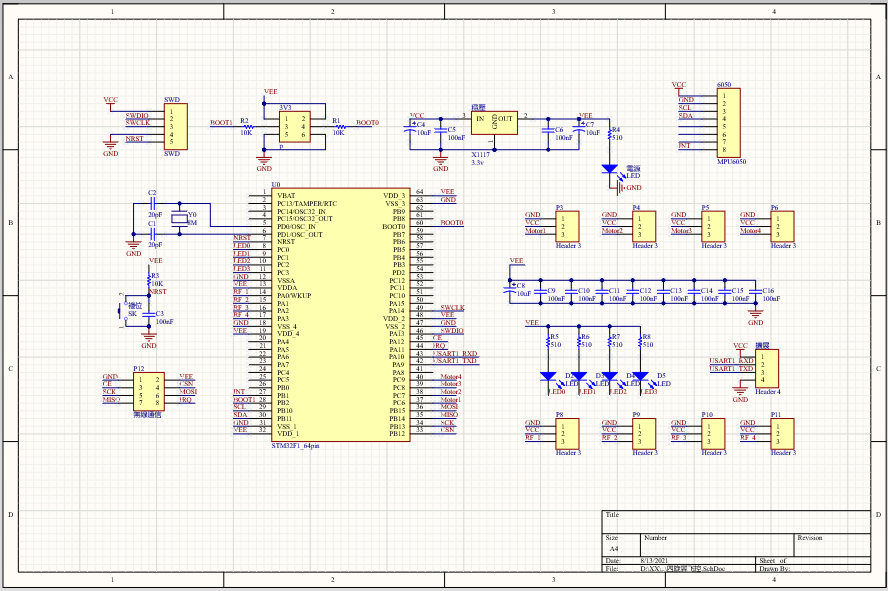Select the 3V3 boot jumper header
The width and height of the screenshot is (888, 591).
294,127
